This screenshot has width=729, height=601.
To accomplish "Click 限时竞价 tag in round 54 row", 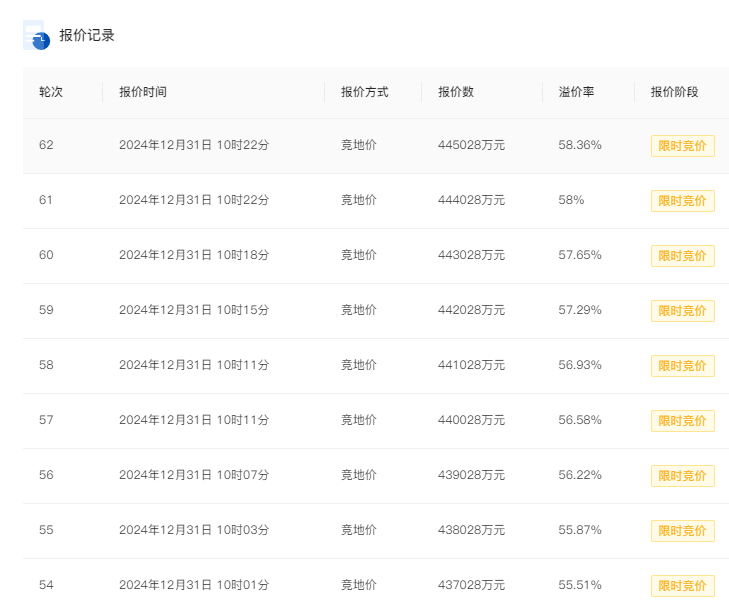I will (683, 586).
